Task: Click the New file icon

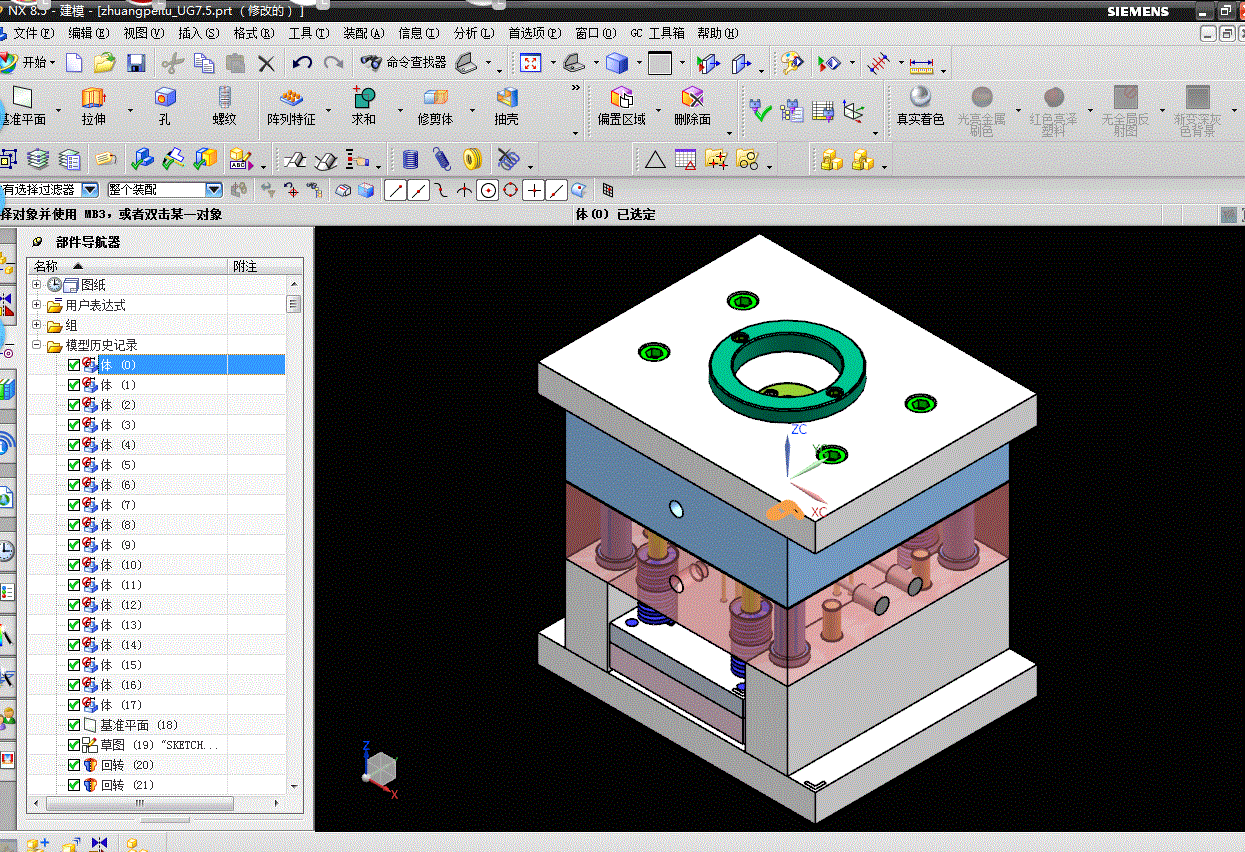Action: click(74, 63)
